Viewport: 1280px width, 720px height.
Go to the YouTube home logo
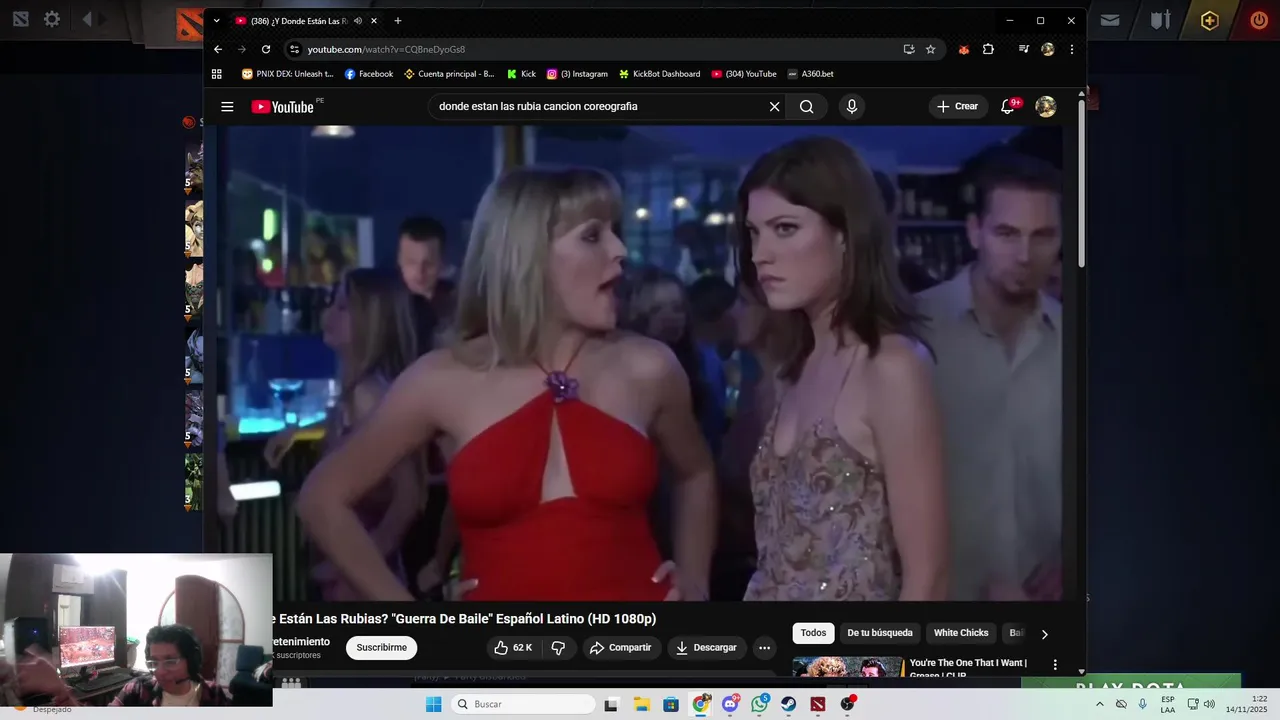point(282,107)
